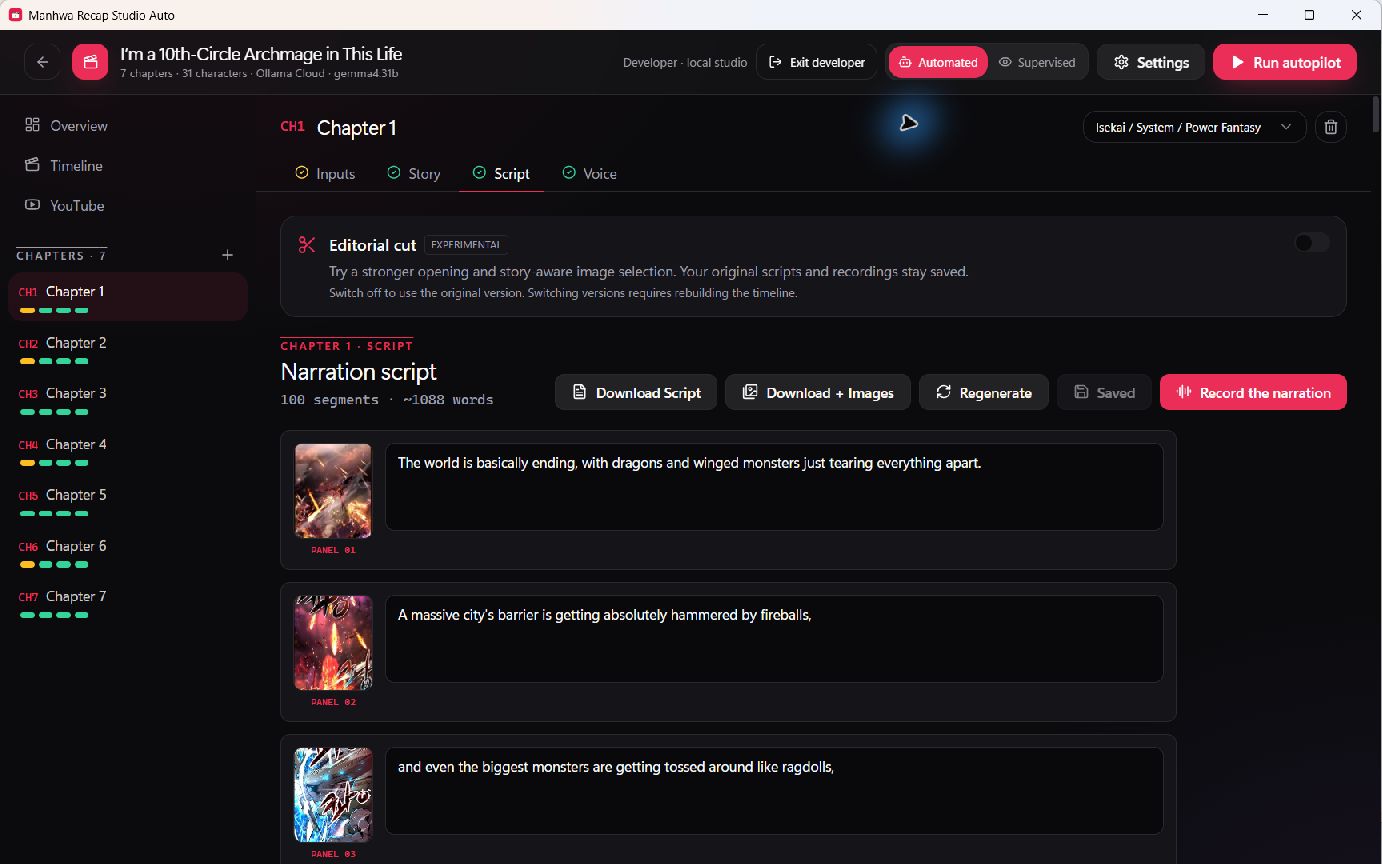Click Download Script button
The width and height of the screenshot is (1382, 864).
coord(636,392)
